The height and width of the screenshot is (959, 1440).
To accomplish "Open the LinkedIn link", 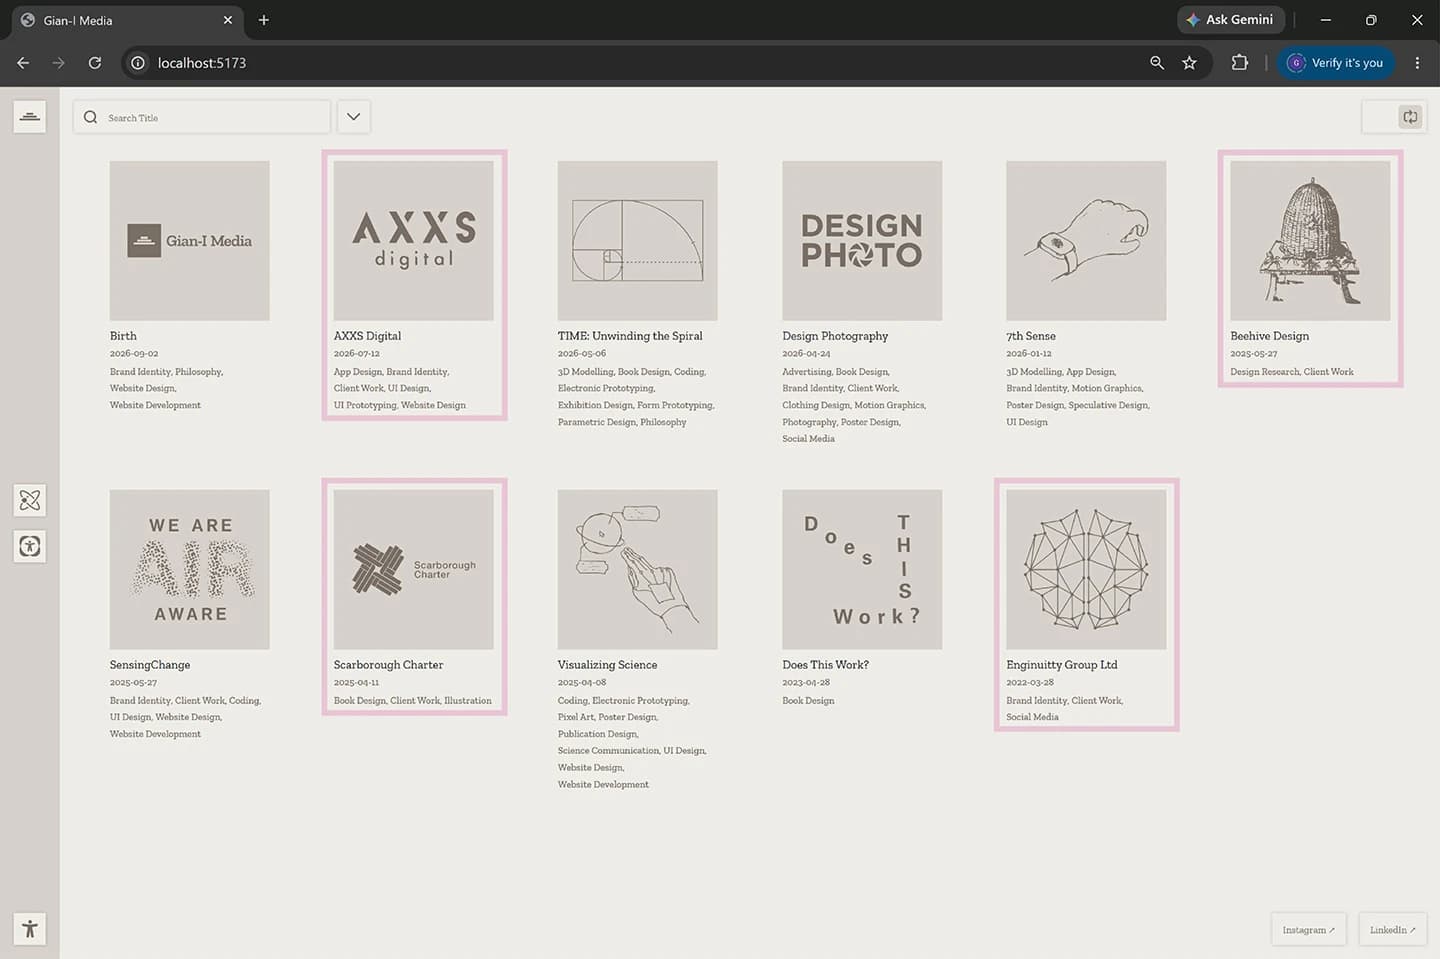I will tap(1393, 929).
